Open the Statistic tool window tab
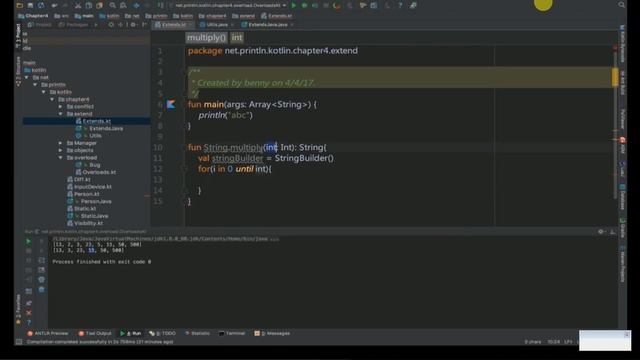 point(197,333)
